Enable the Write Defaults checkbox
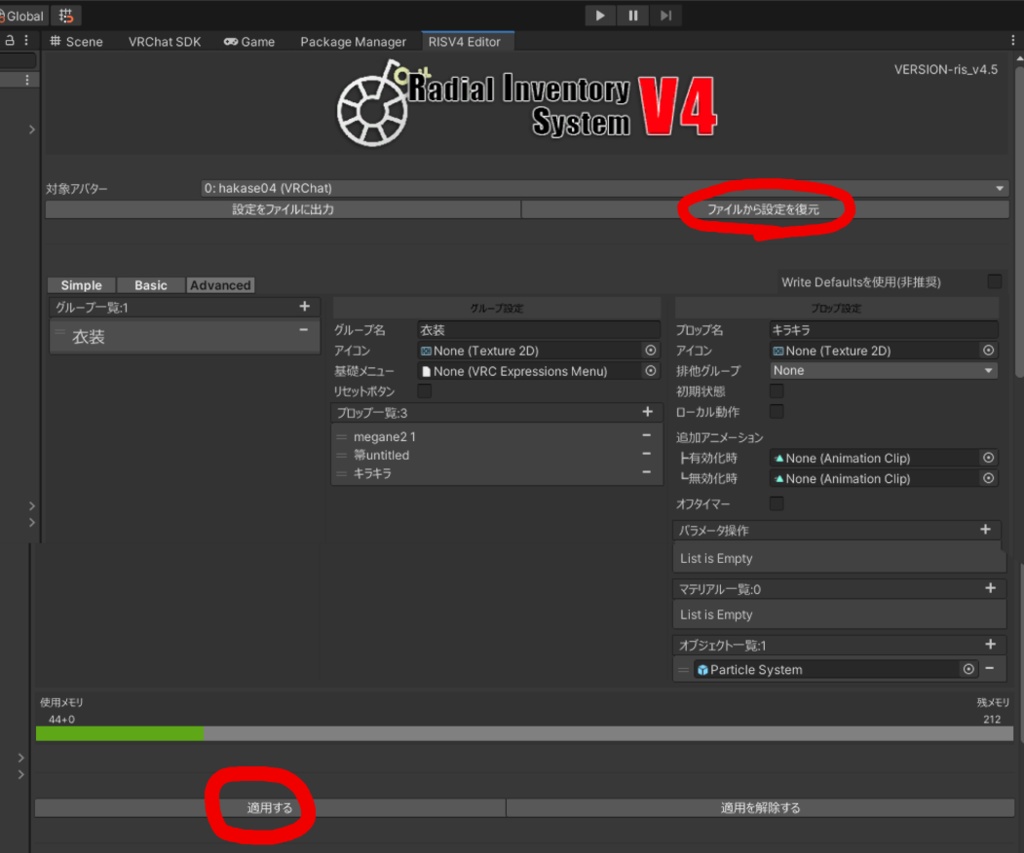 (994, 282)
